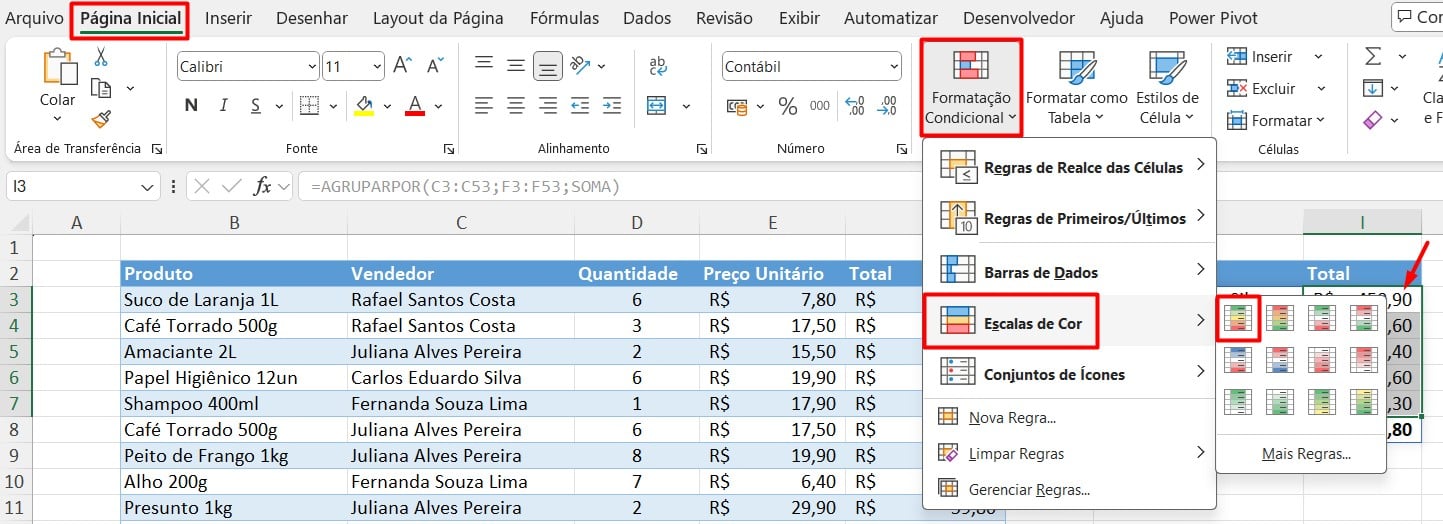Toggle the bottom align button
Image resolution: width=1443 pixels, height=524 pixels.
(x=547, y=65)
